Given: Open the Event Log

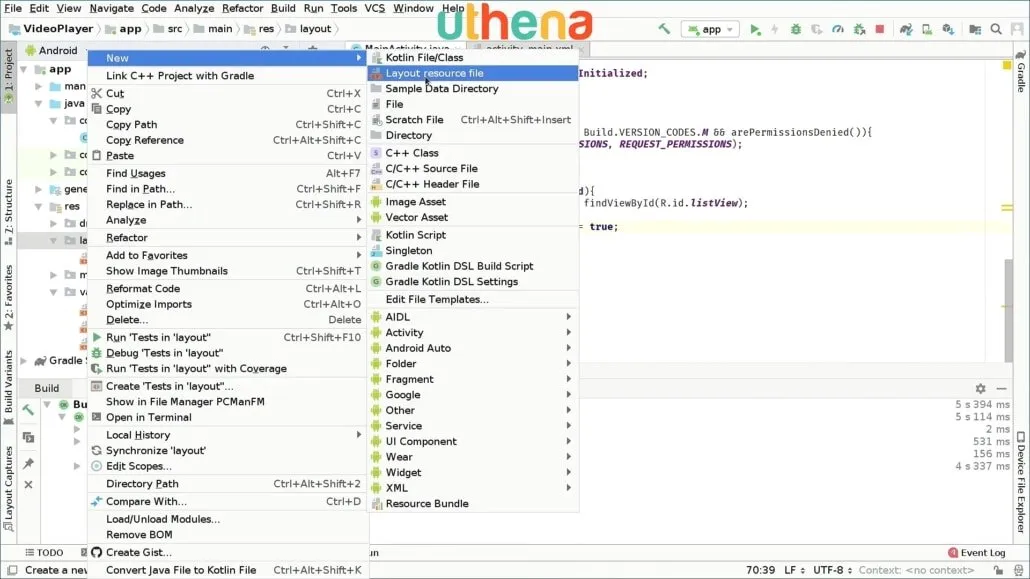Looking at the screenshot, I should coord(977,553).
